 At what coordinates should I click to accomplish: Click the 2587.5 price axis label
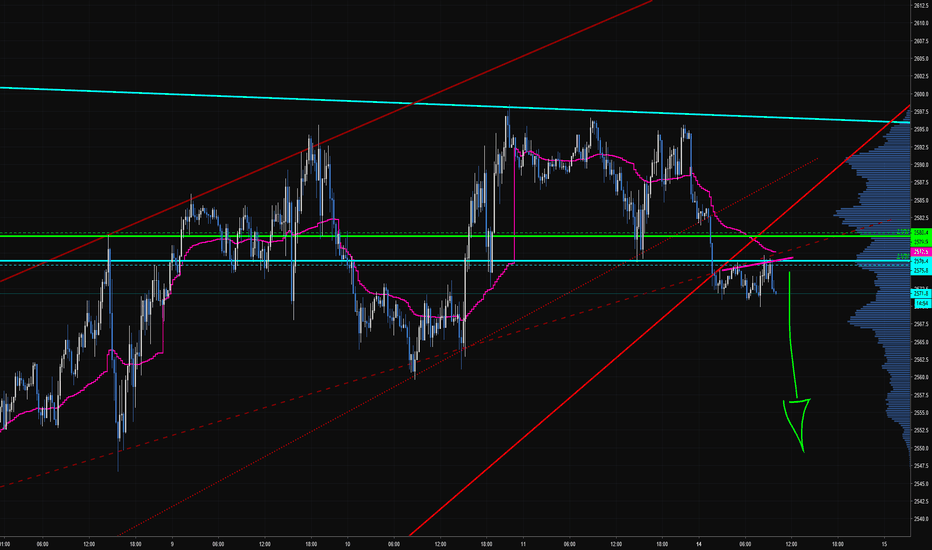point(921,183)
